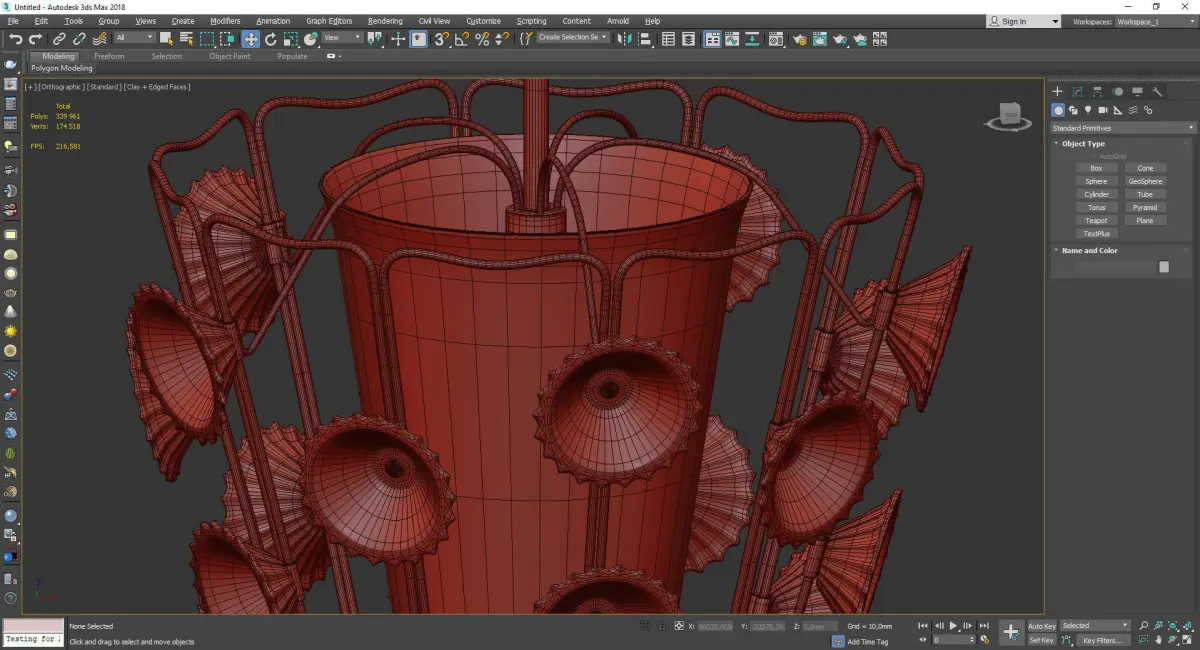Open the Modify tab in command panel
Screen dimensions: 1200x650
[x=1077, y=92]
